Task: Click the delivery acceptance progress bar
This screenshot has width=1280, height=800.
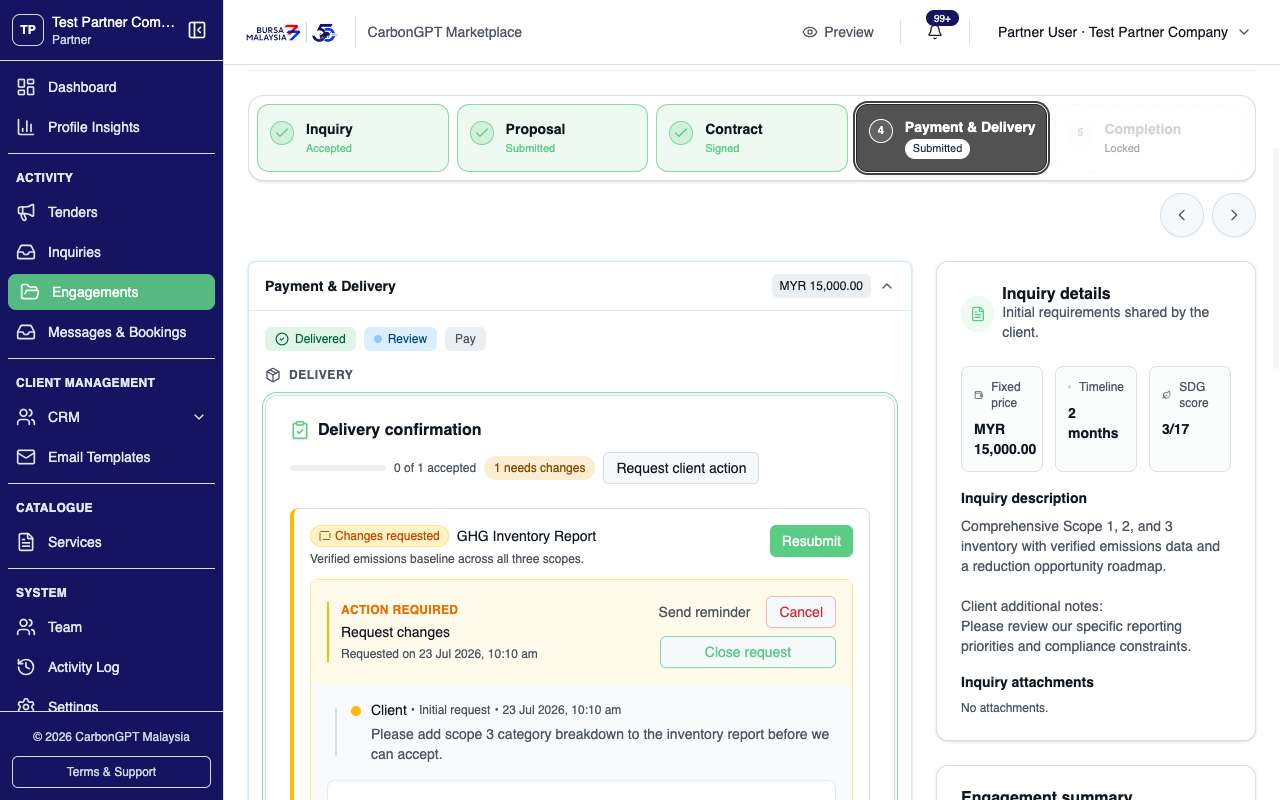Action: click(x=338, y=468)
